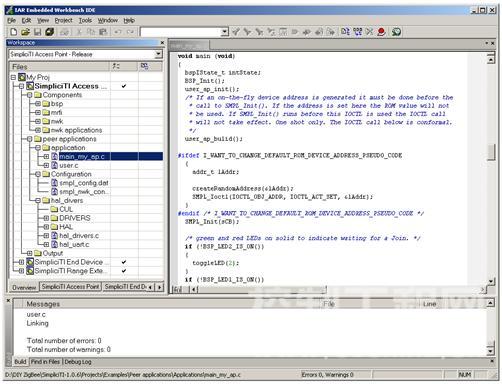Open the File menu

tap(12, 21)
